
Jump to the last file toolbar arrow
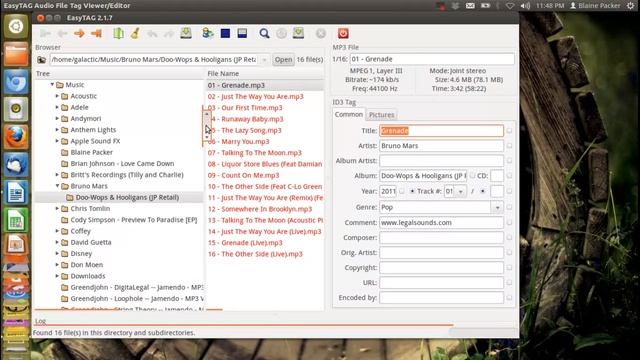[96, 33]
